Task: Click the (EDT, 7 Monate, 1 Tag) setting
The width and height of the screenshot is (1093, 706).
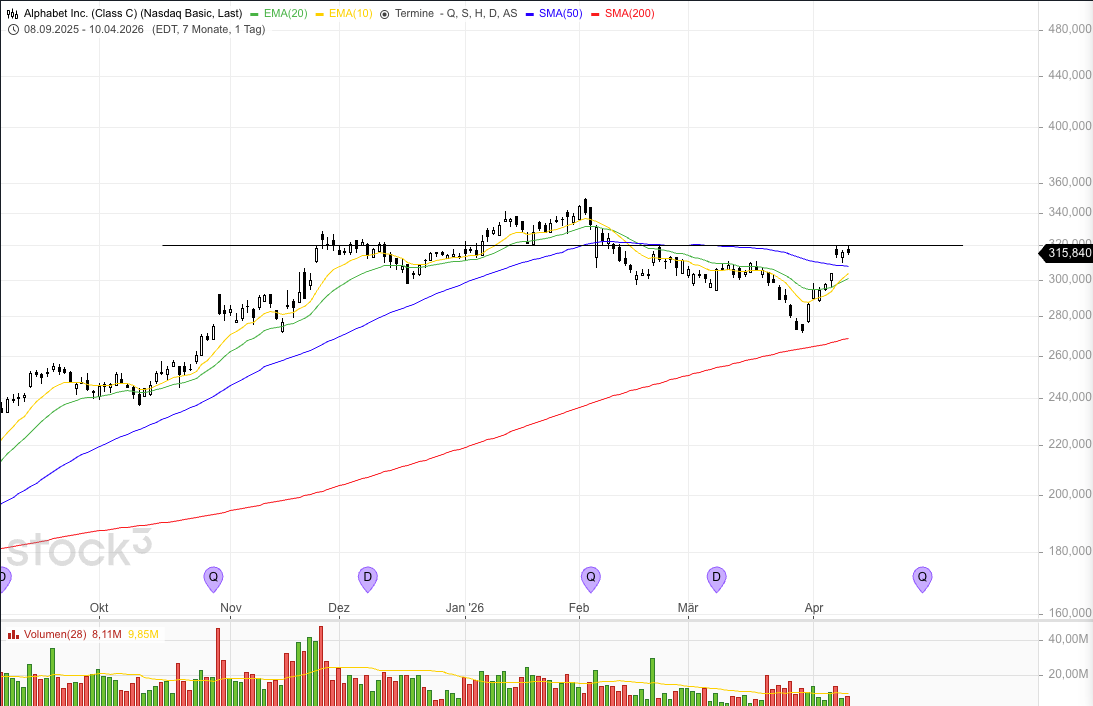Action: [209, 29]
